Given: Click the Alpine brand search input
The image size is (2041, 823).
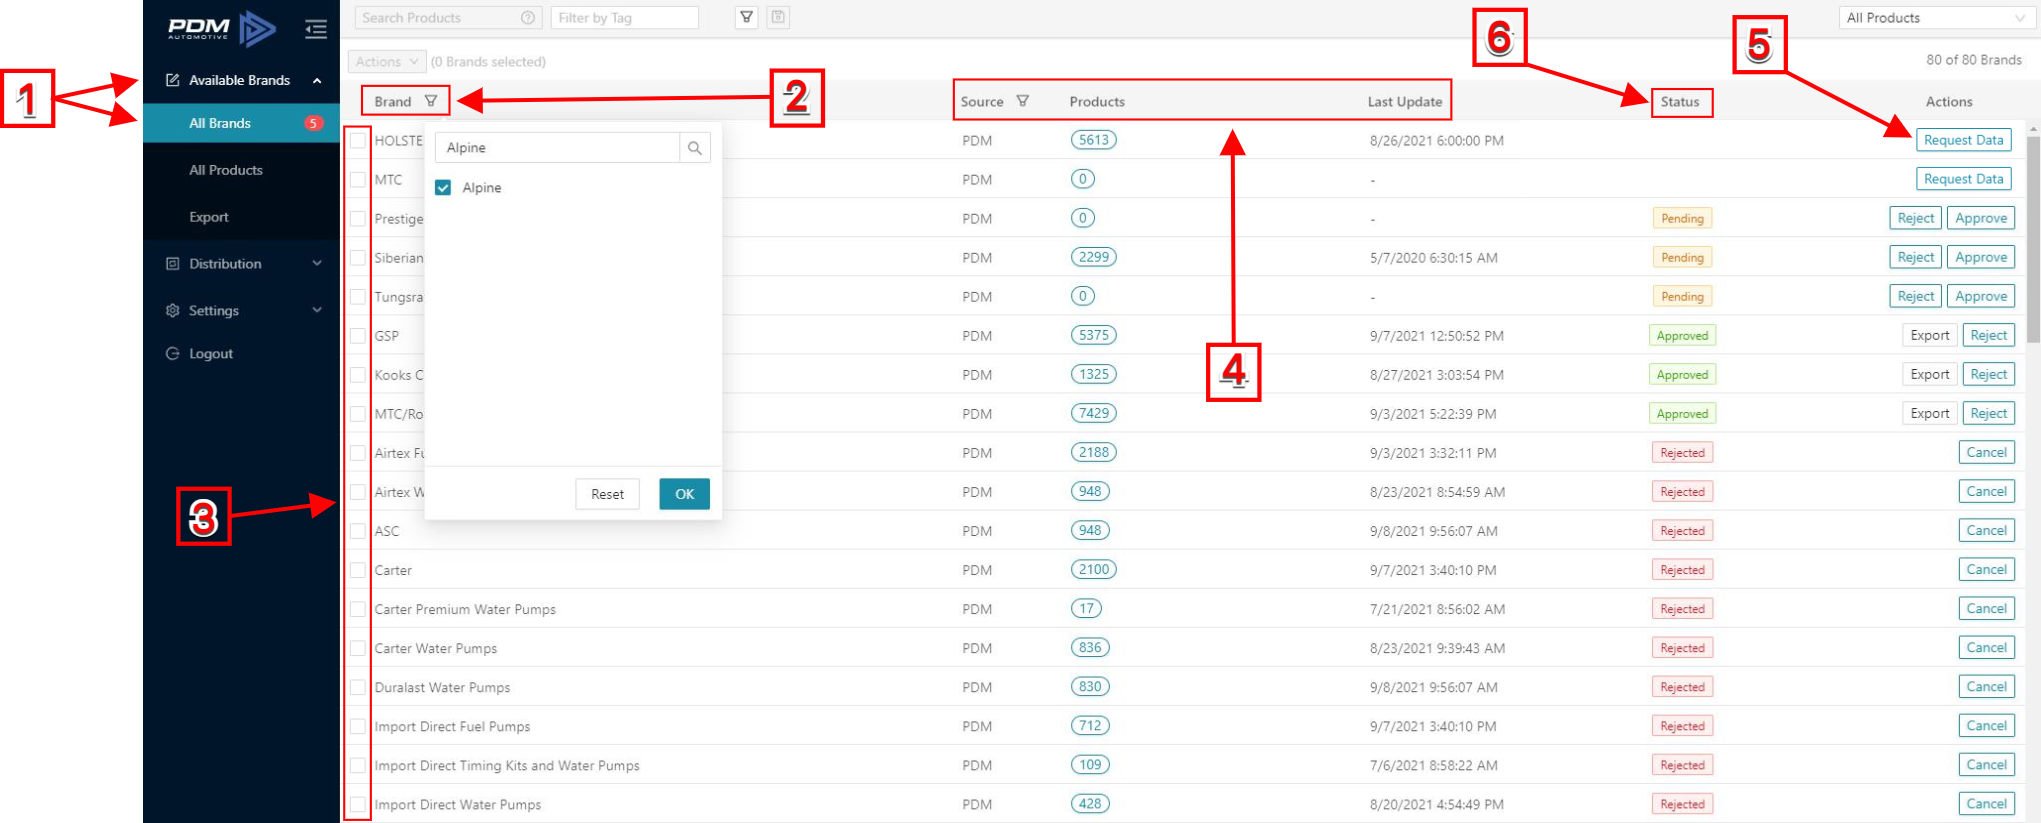Looking at the screenshot, I should pyautogui.click(x=558, y=148).
